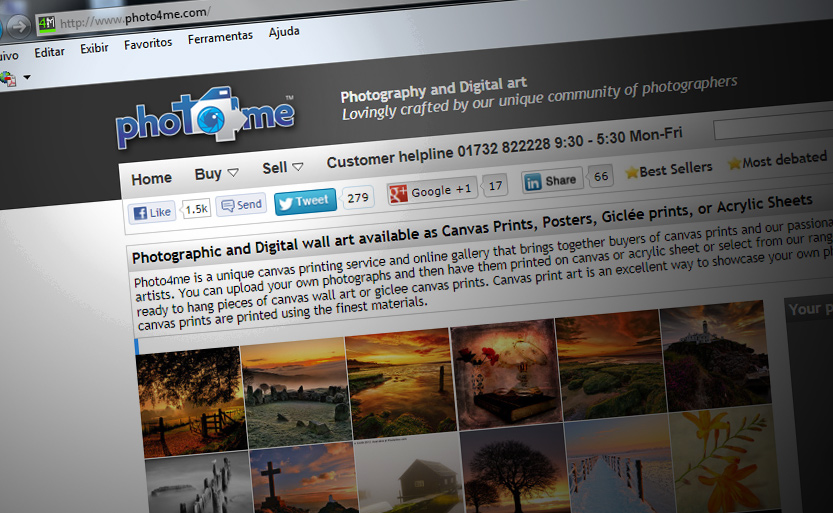Open the lighthouse on cliff thumbnail

[715, 356]
